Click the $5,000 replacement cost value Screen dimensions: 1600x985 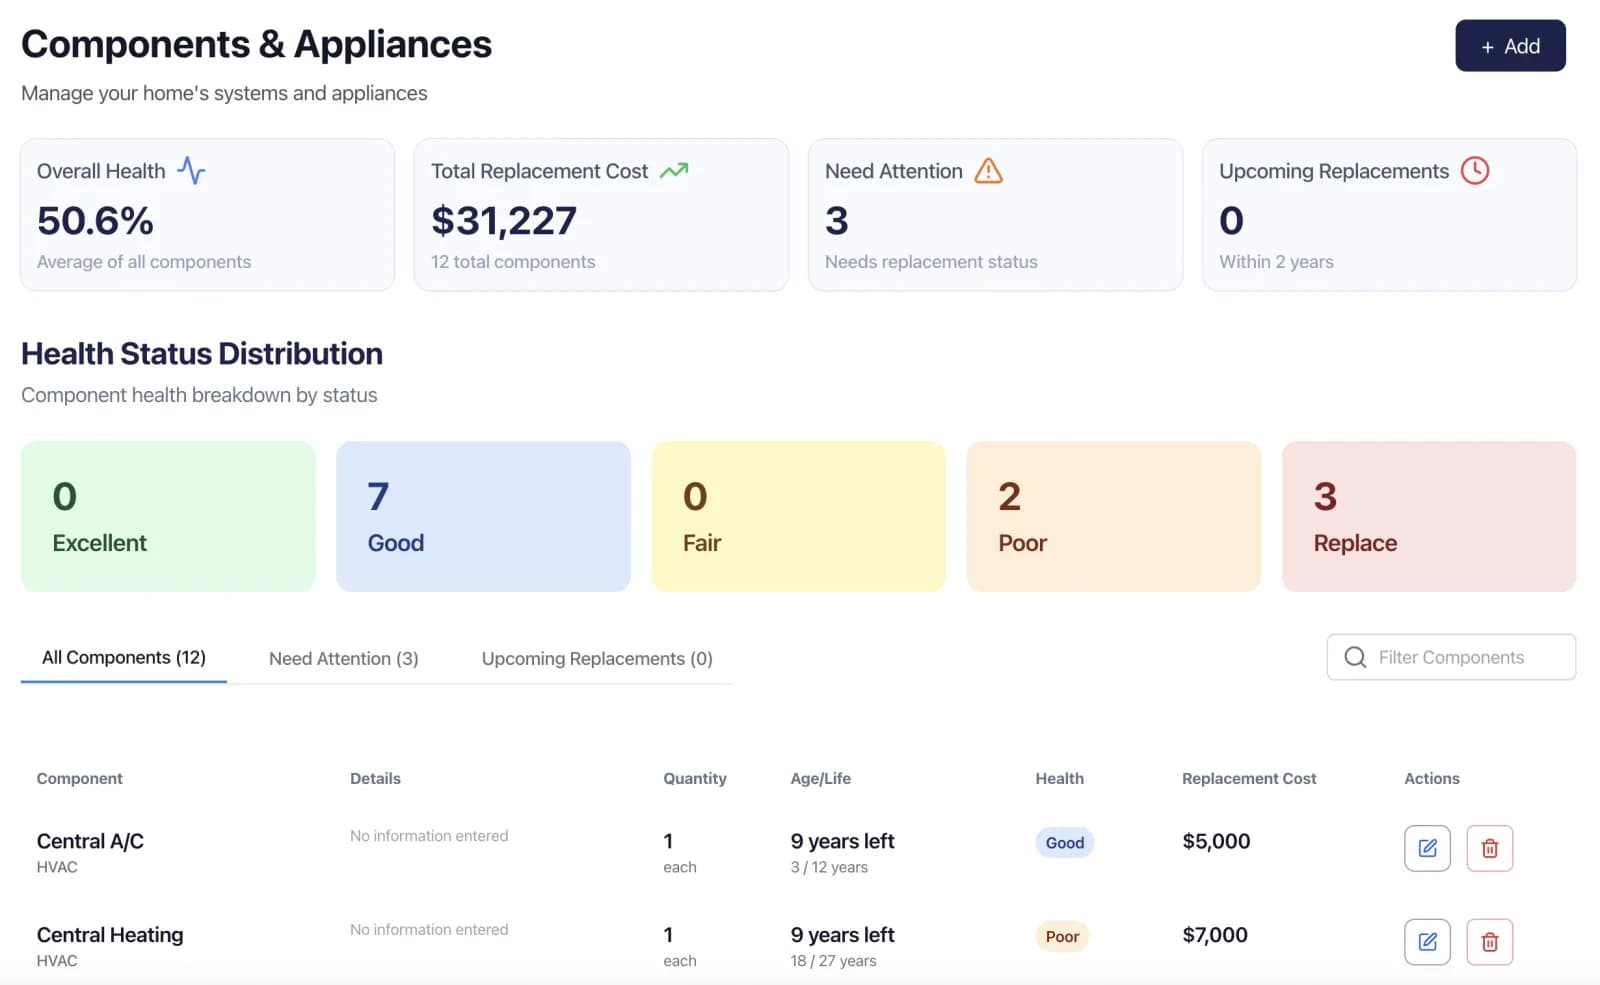[x=1216, y=841]
